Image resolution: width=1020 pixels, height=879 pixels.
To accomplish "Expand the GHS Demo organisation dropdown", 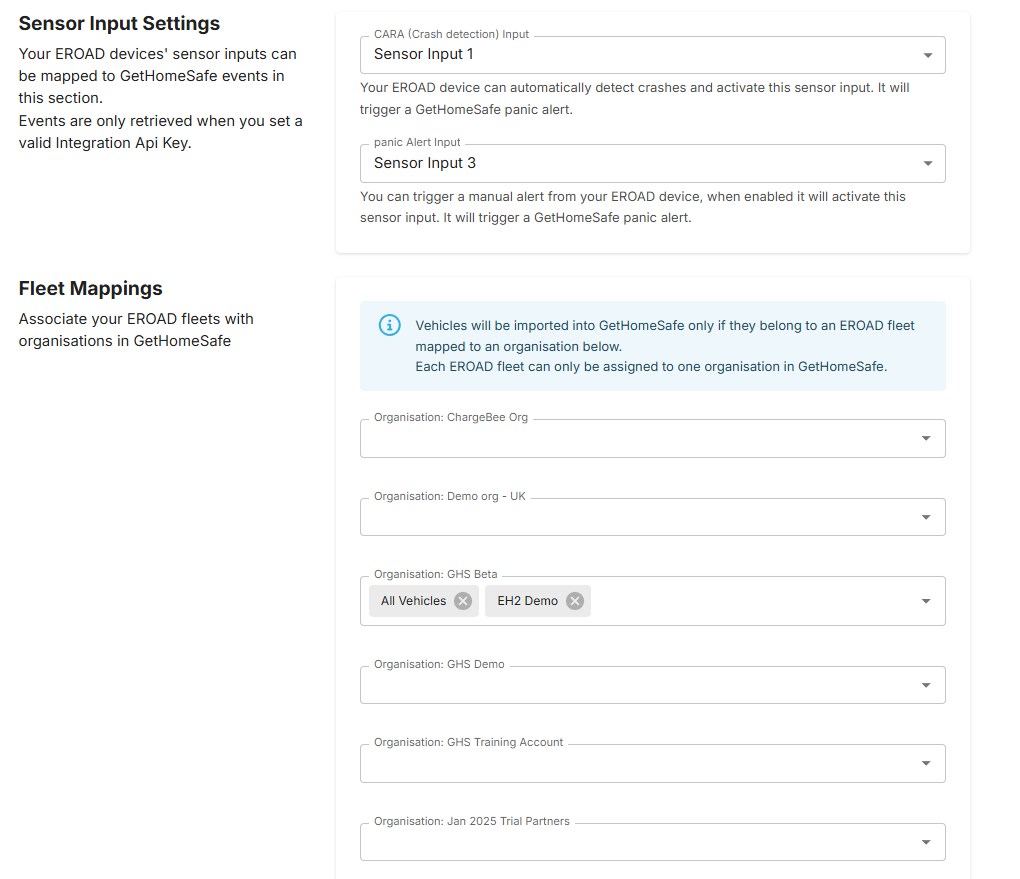I will (x=640, y=685).
